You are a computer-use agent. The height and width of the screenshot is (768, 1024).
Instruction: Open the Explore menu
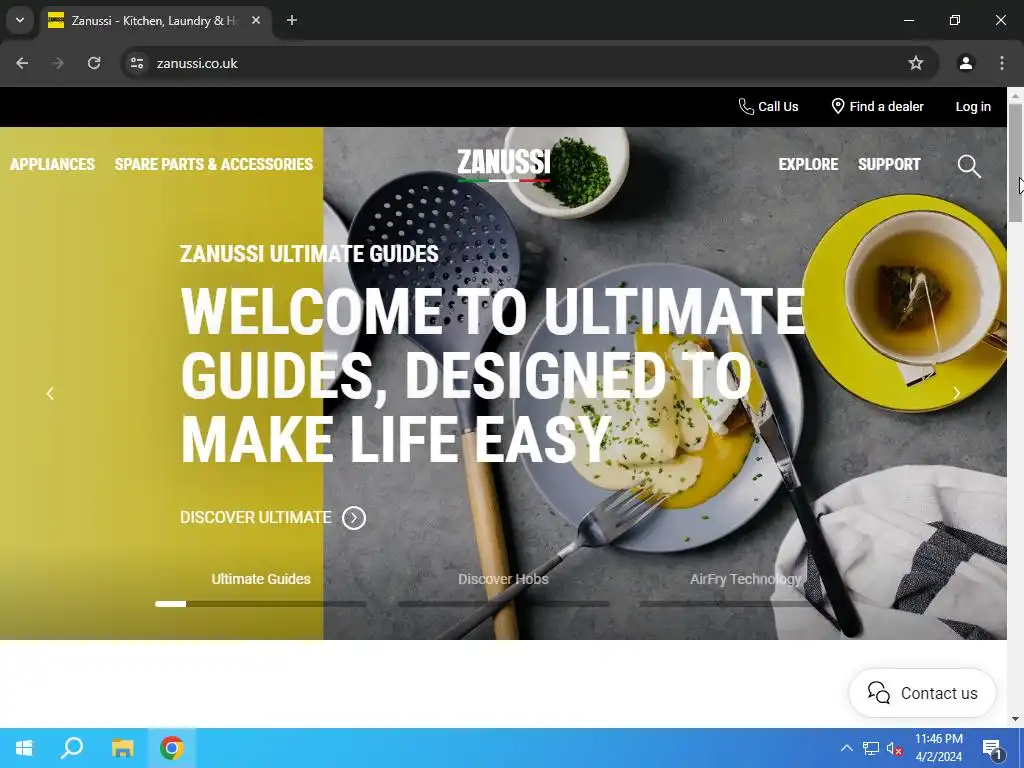click(x=808, y=164)
